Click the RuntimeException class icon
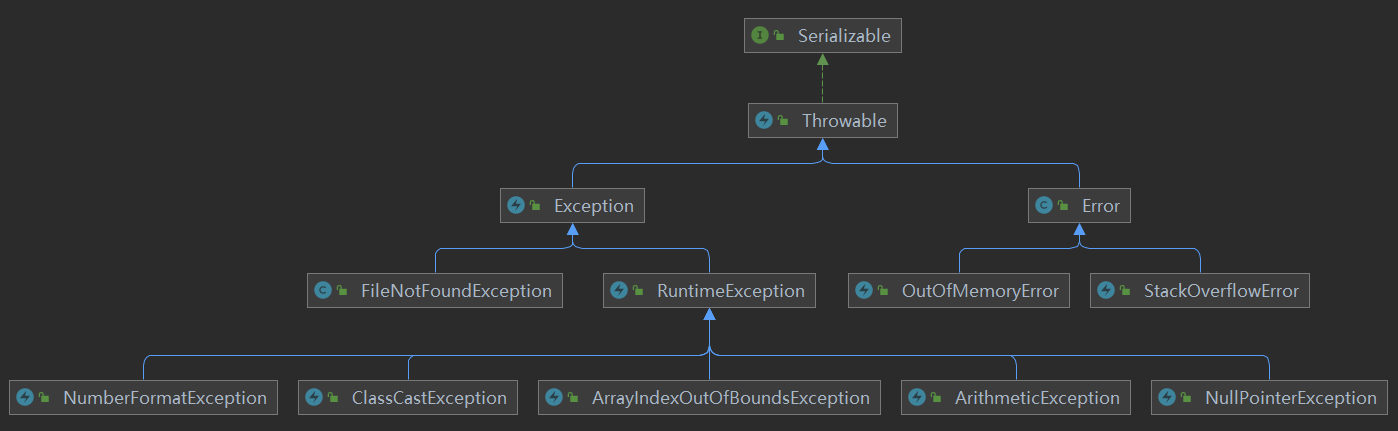 tap(619, 291)
